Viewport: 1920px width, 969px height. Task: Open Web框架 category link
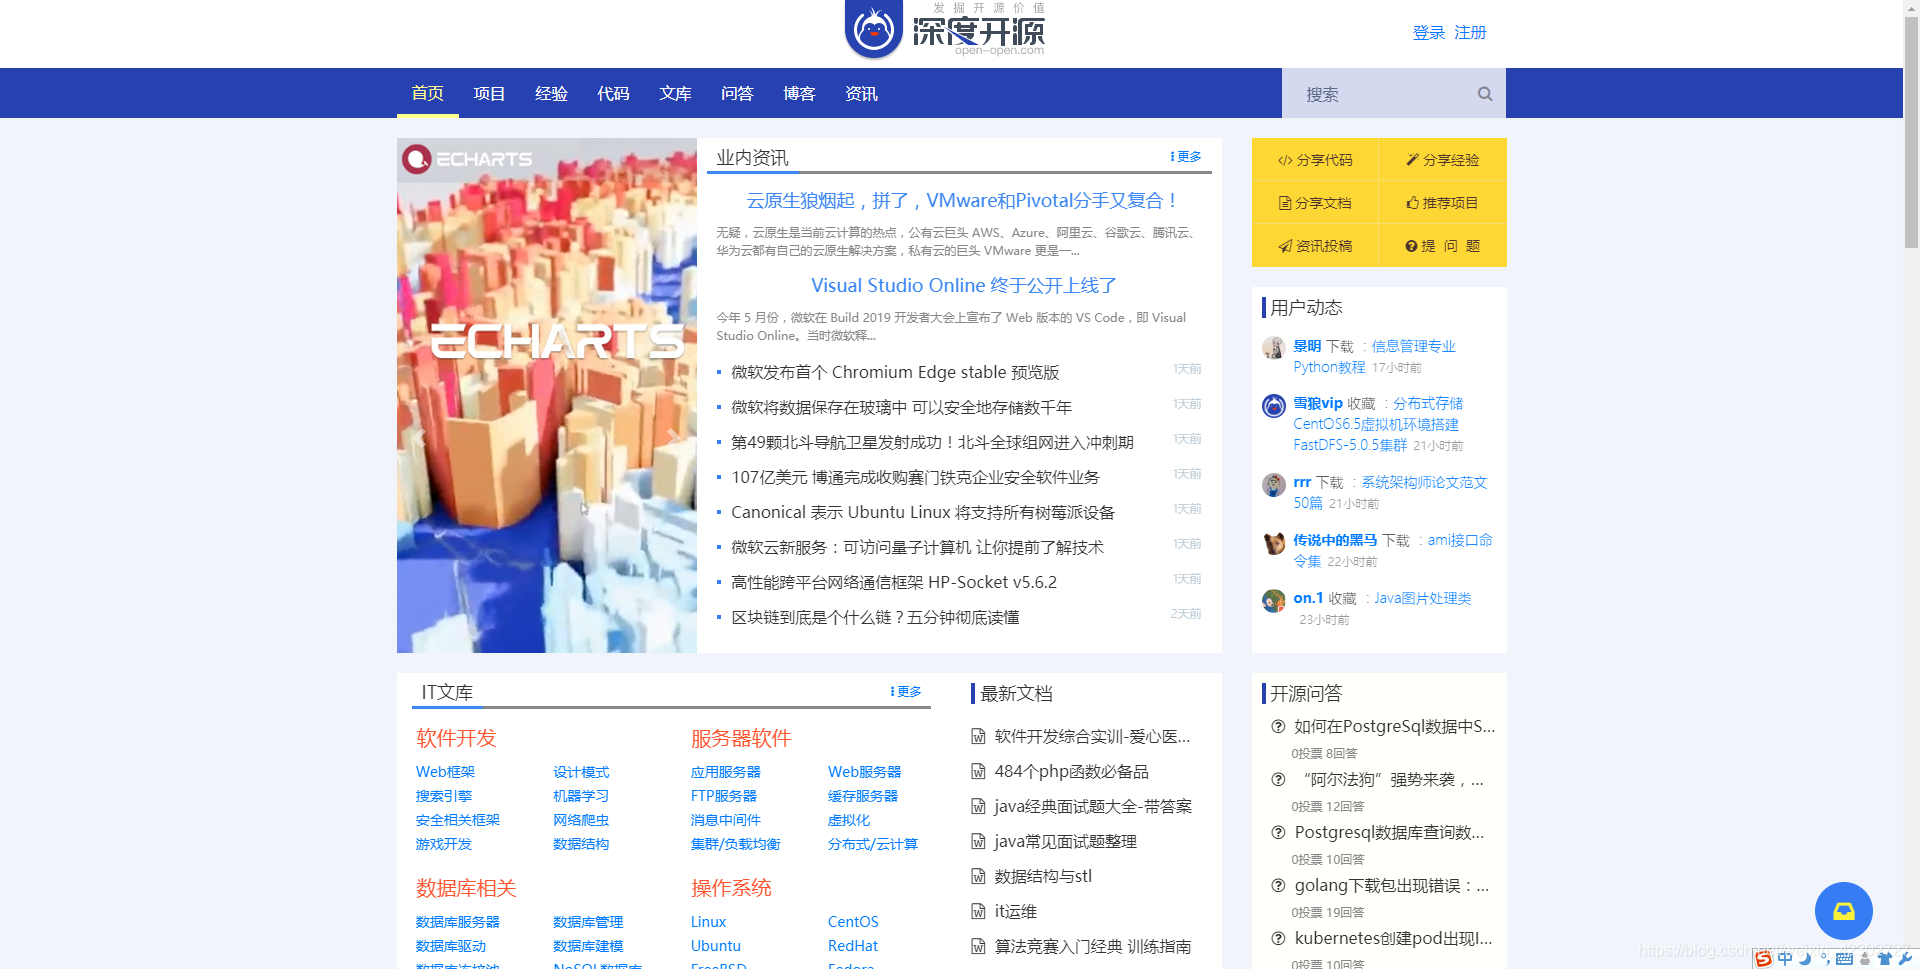445,772
